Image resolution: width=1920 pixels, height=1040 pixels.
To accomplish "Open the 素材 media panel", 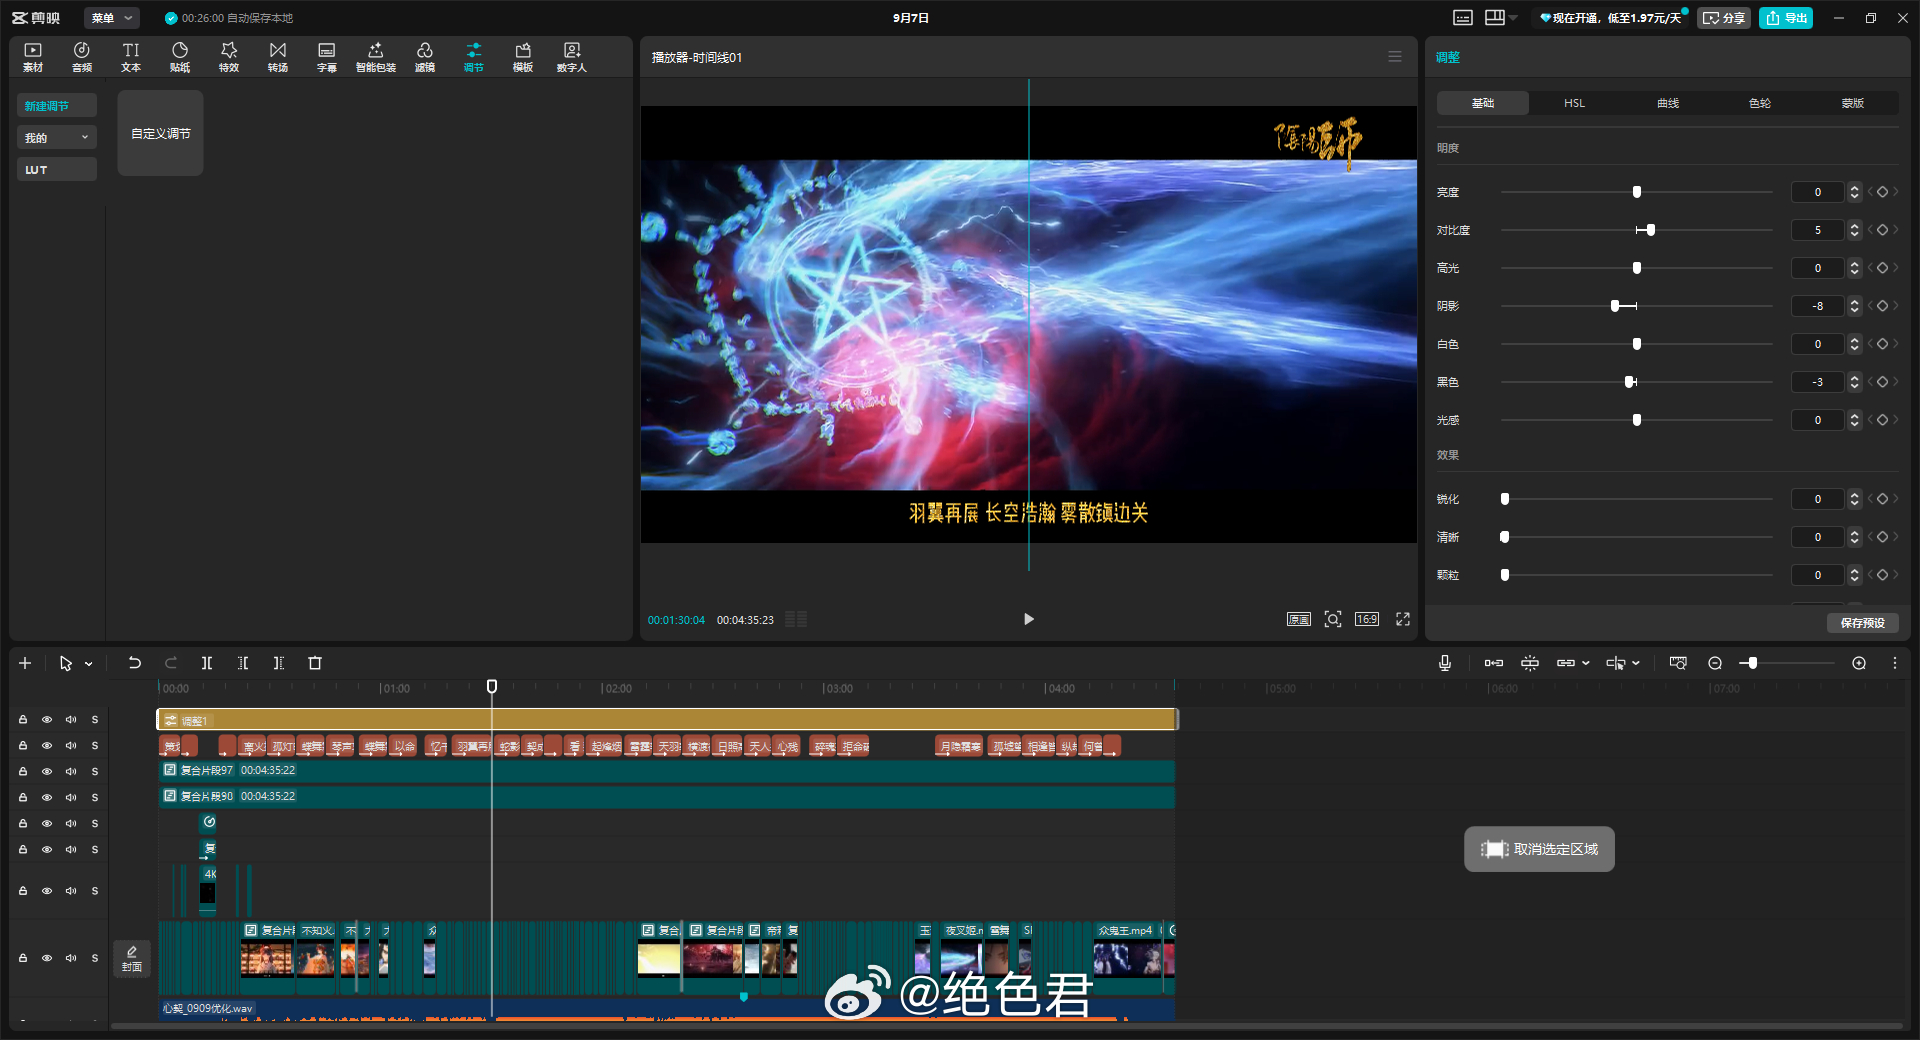I will pos(33,57).
